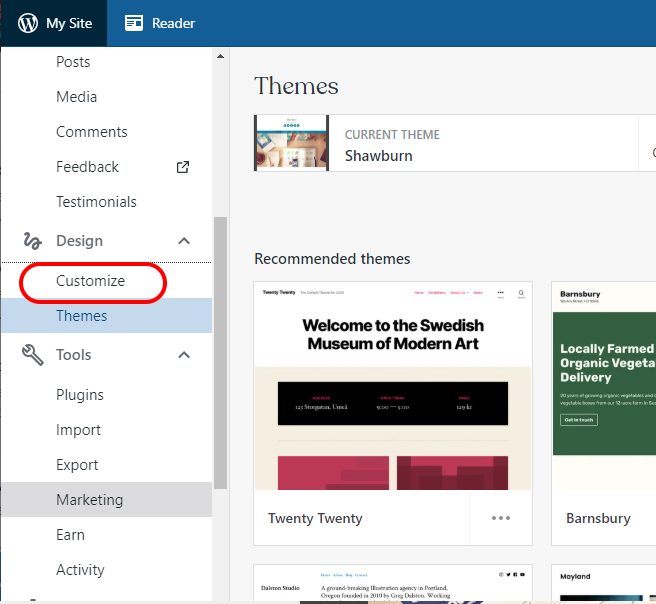Go to Posts in sidebar
The height and width of the screenshot is (604, 656).
[x=73, y=62]
